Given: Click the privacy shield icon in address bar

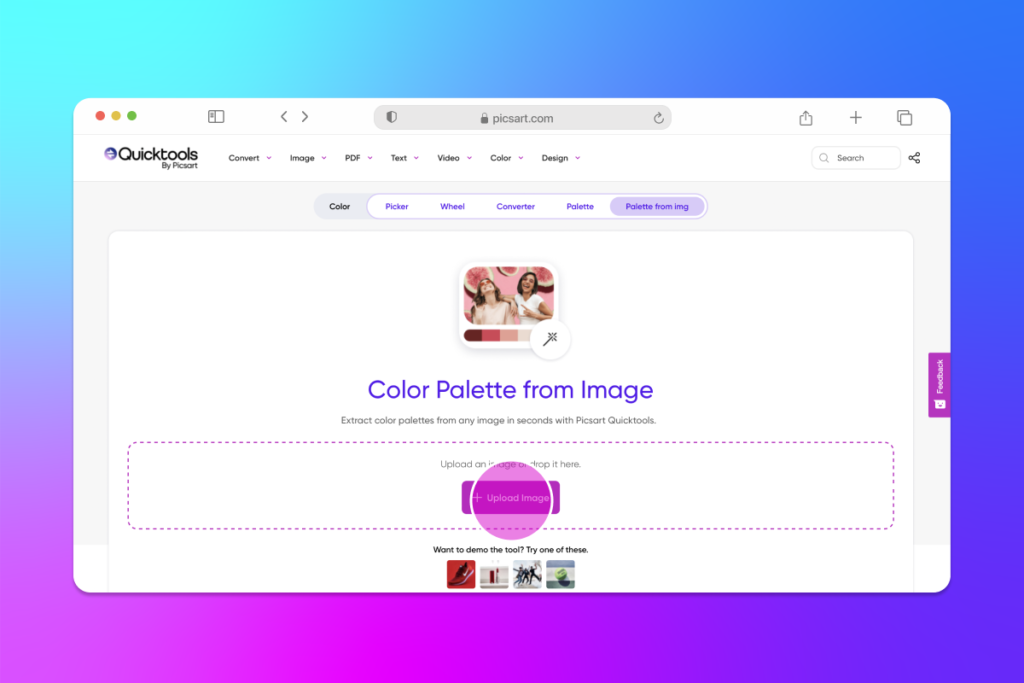Looking at the screenshot, I should pyautogui.click(x=391, y=117).
